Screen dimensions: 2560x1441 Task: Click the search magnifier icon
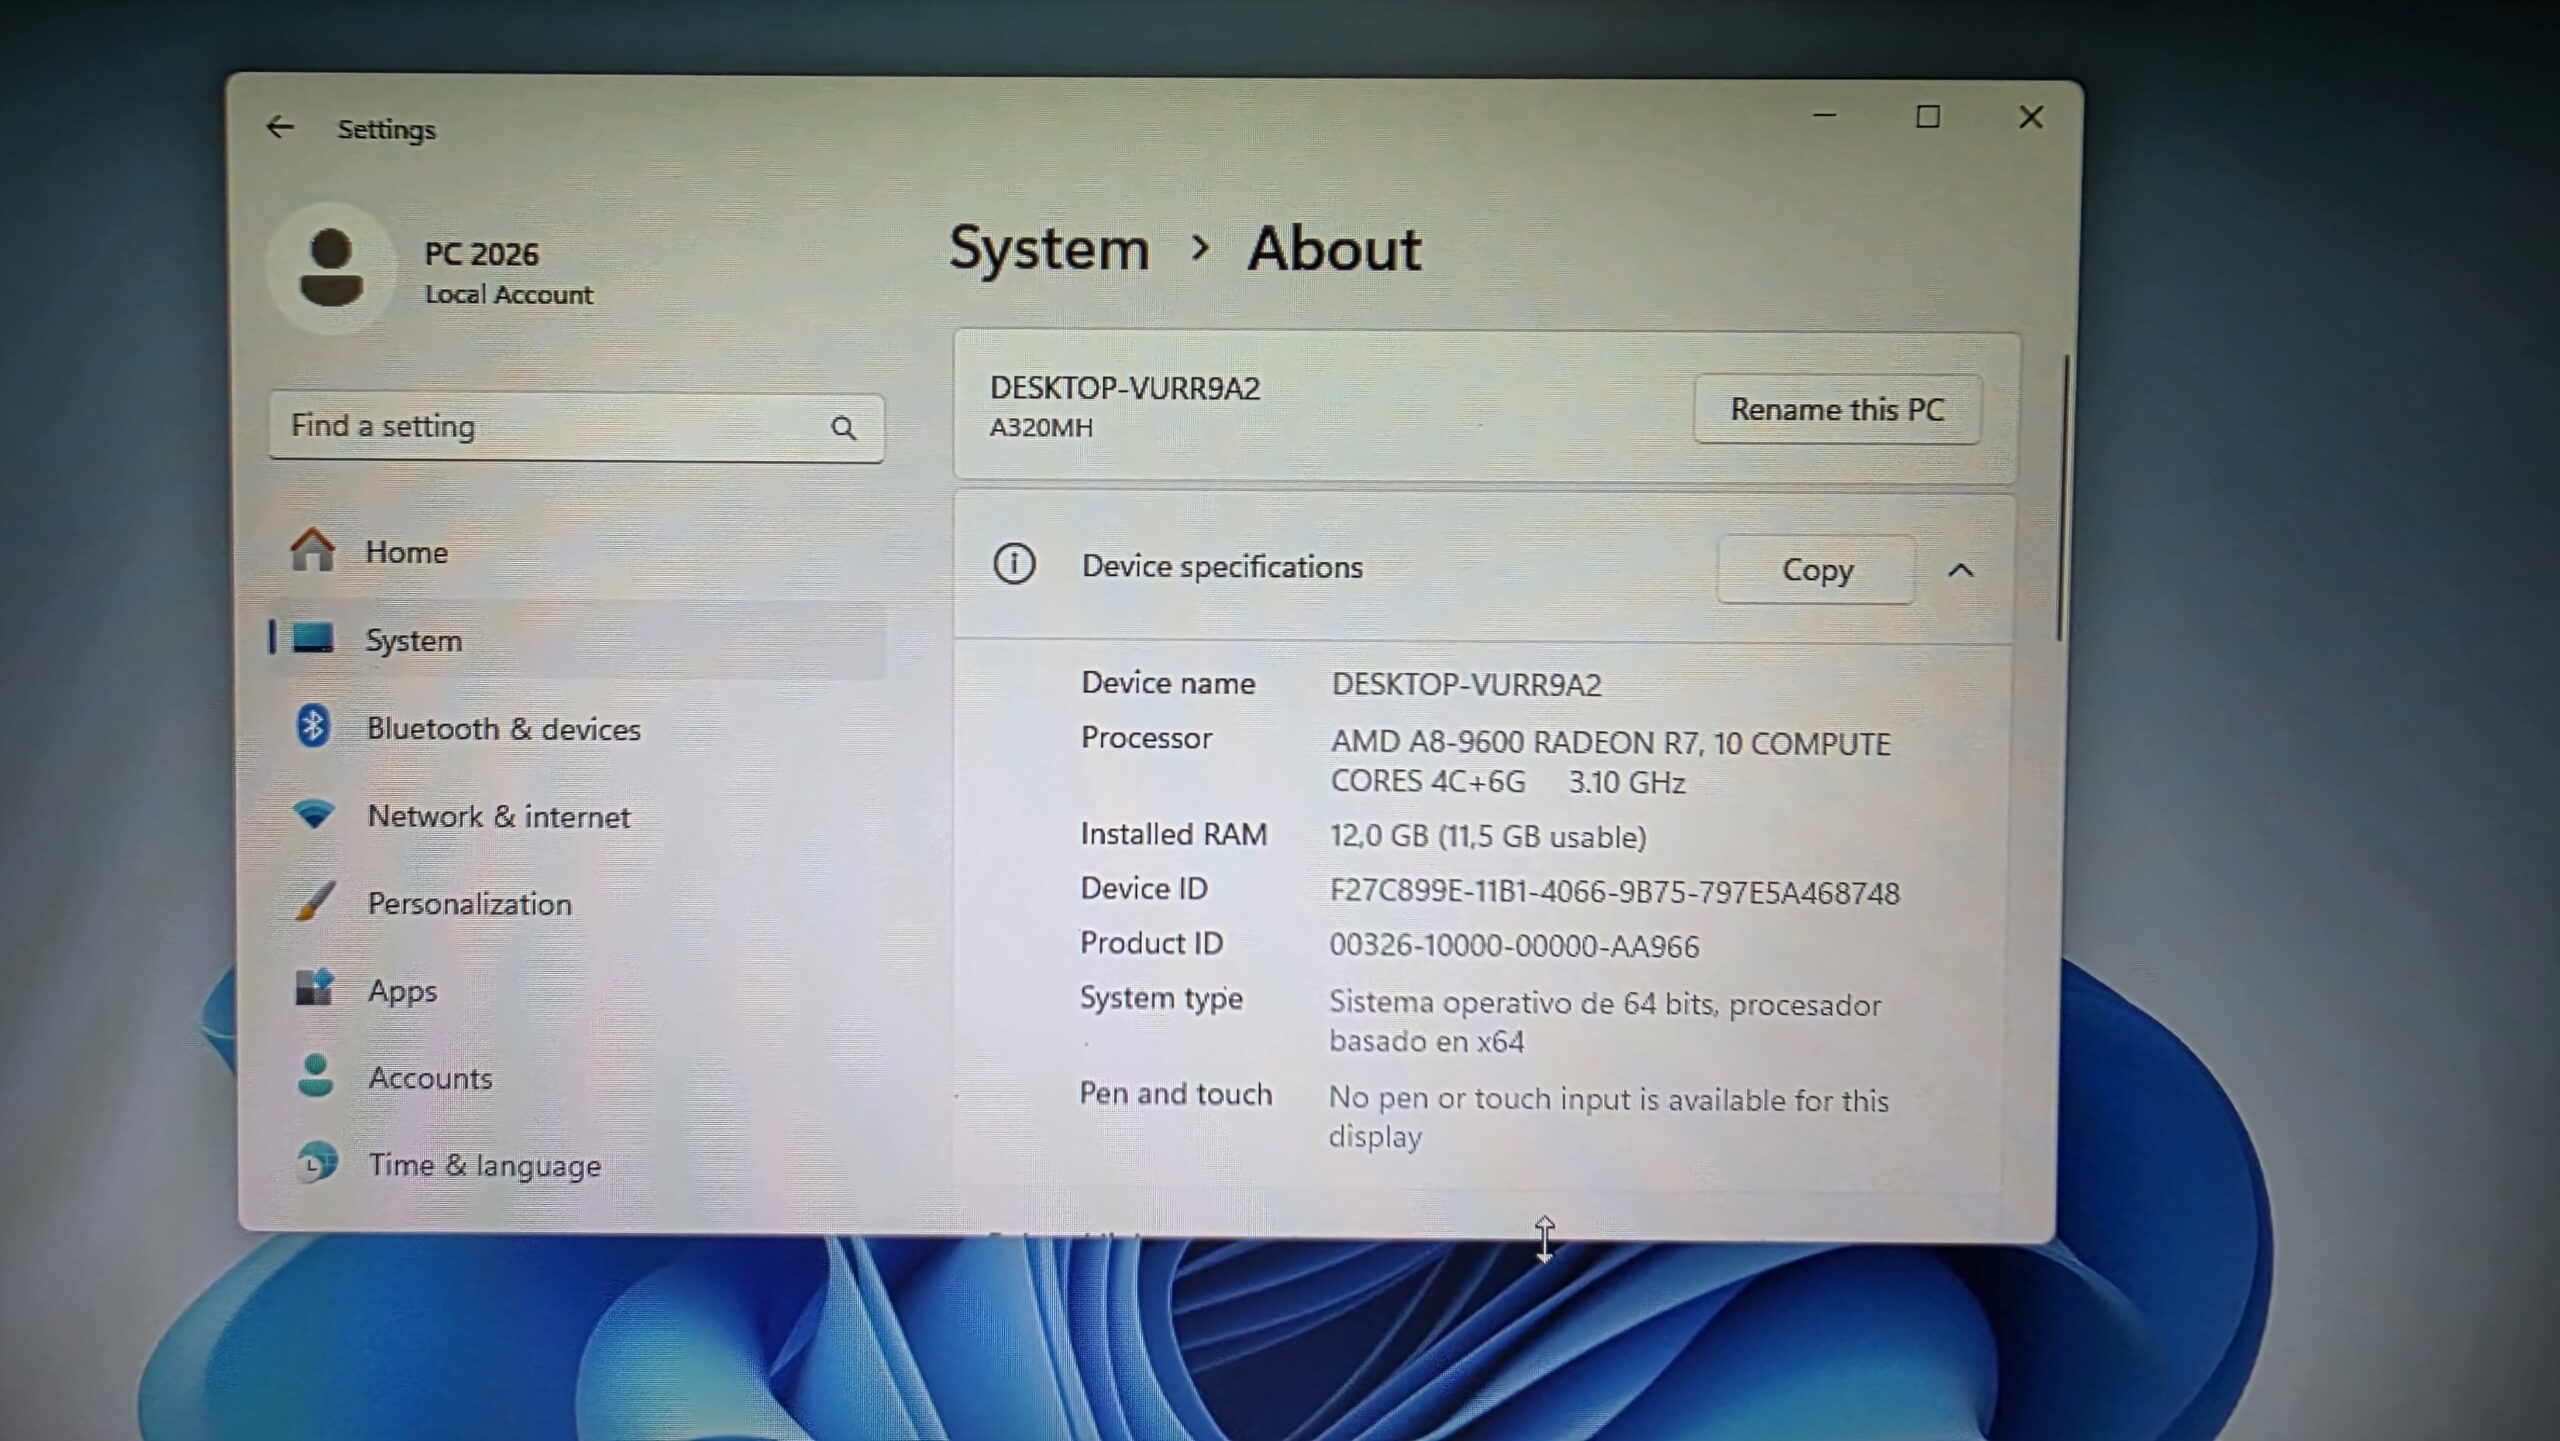click(x=843, y=428)
